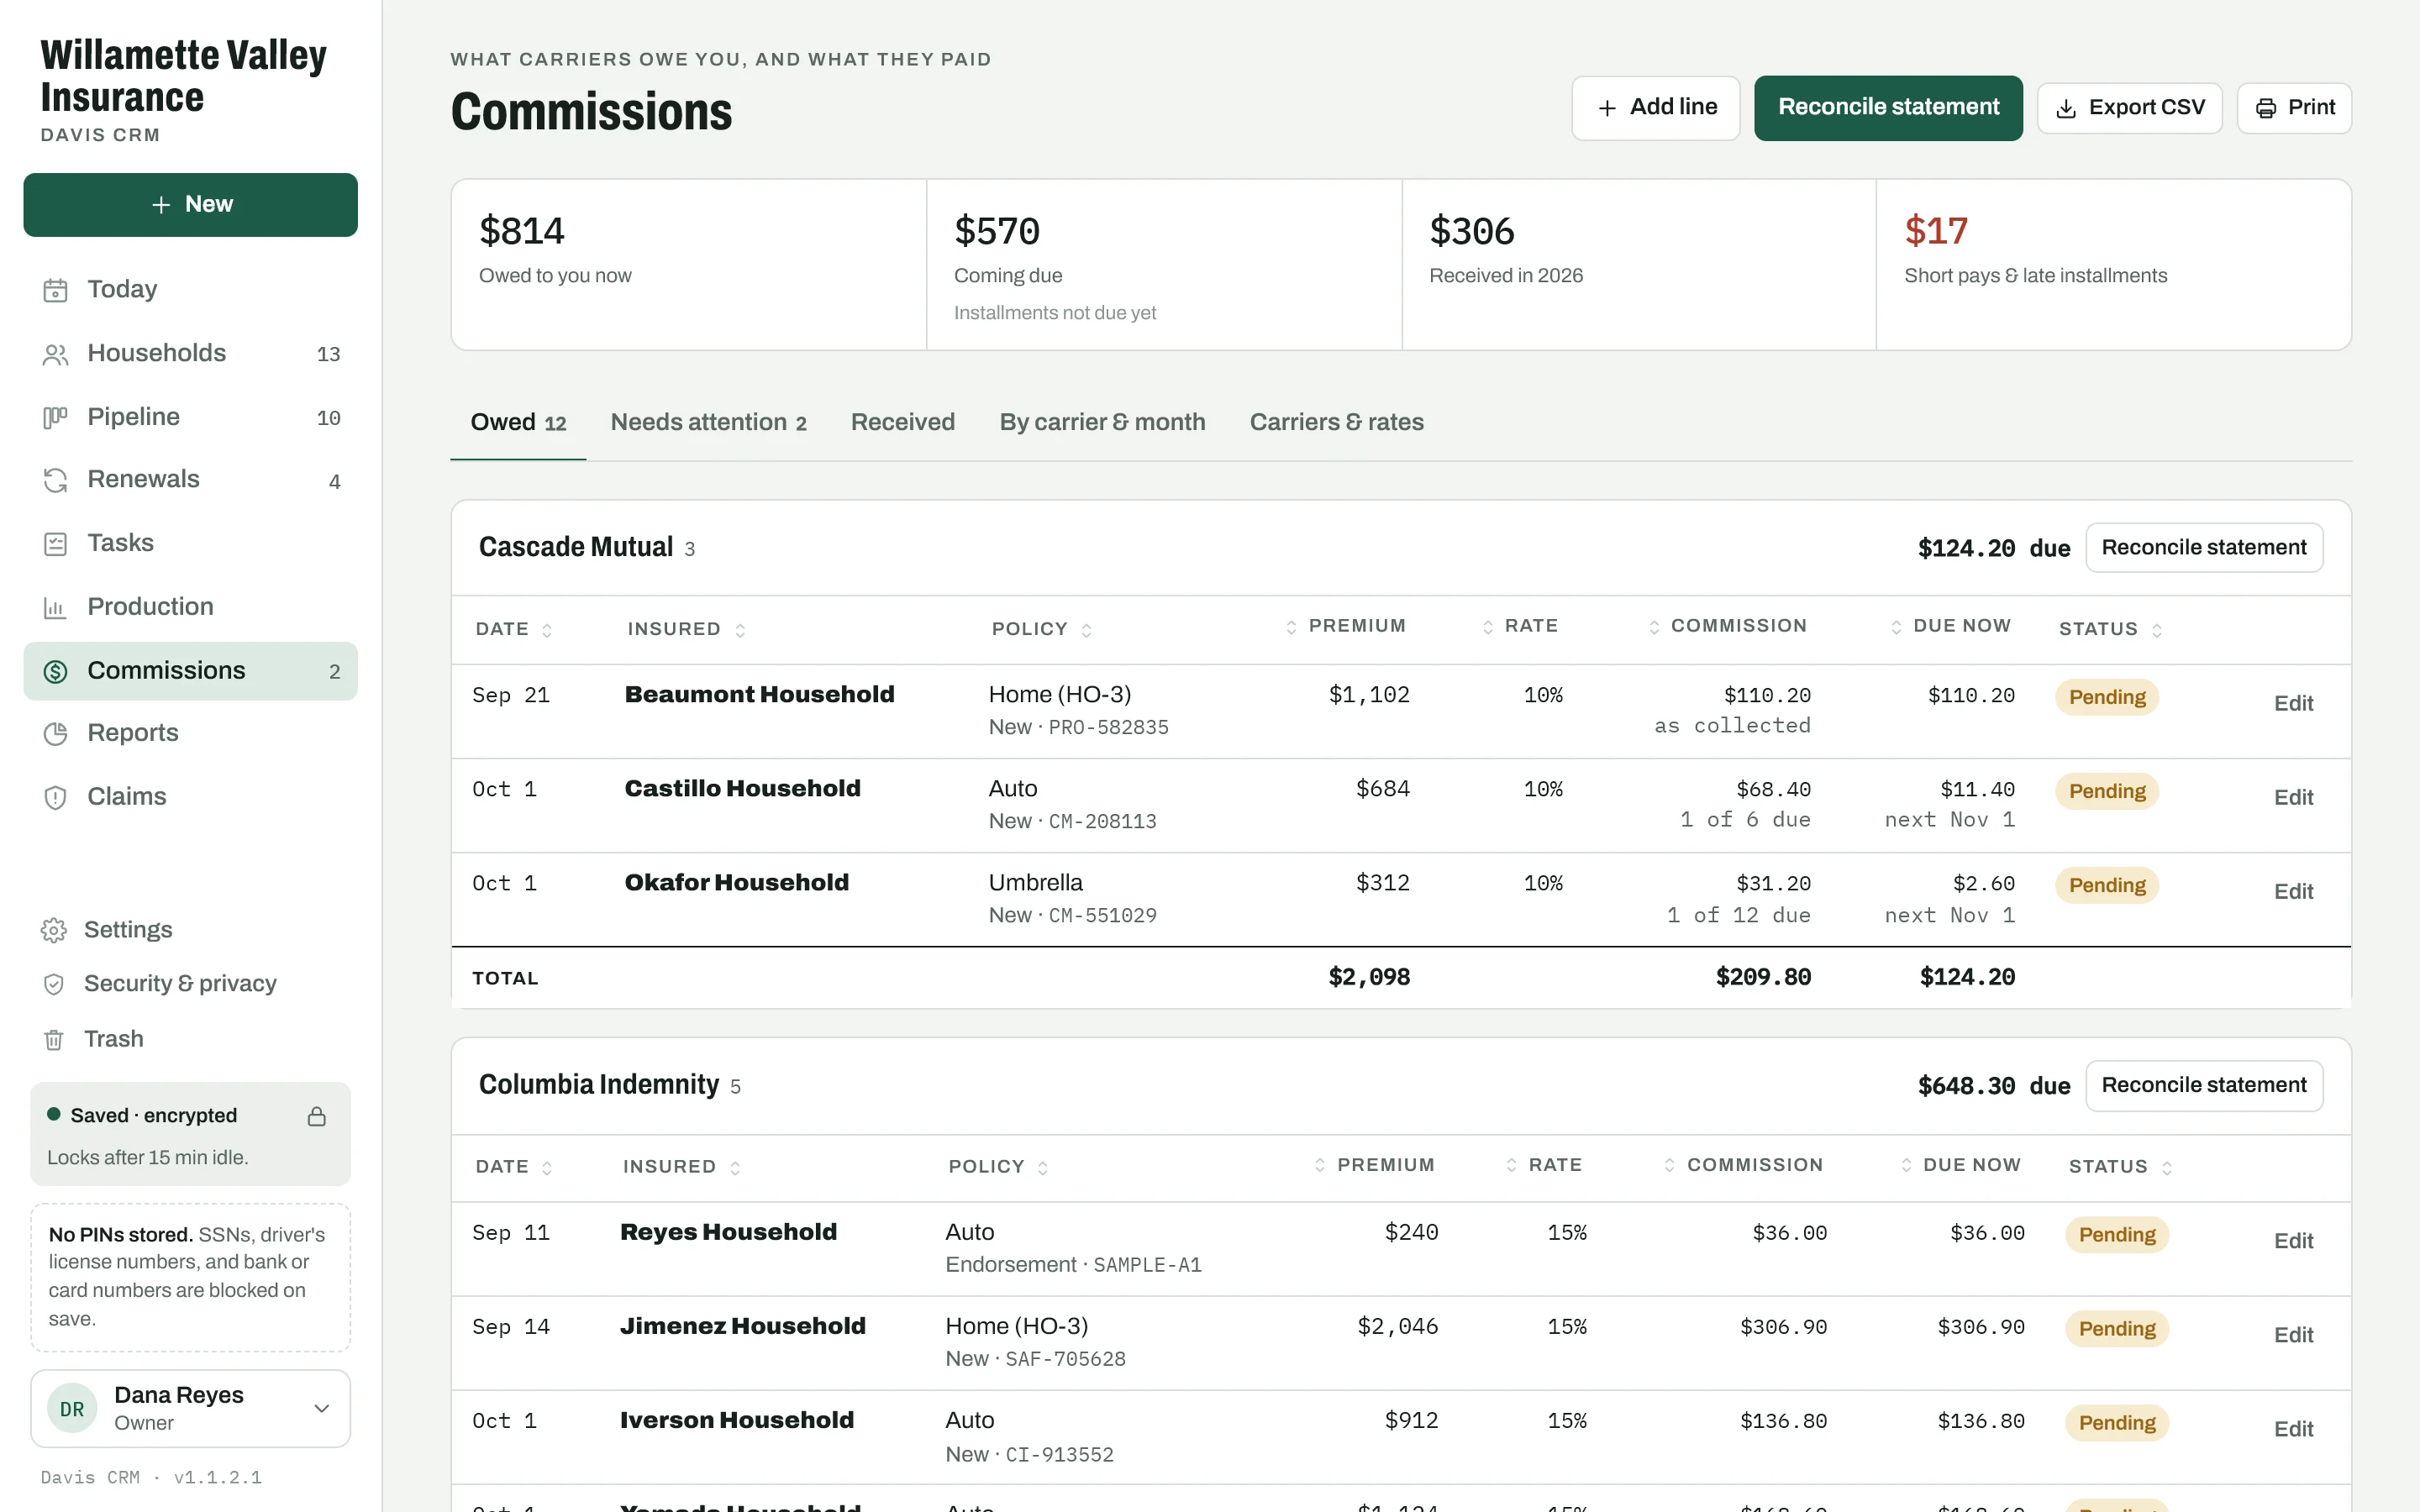Click the $17 short pays summary card
This screenshot has height=1512, width=2420.
[2113, 265]
